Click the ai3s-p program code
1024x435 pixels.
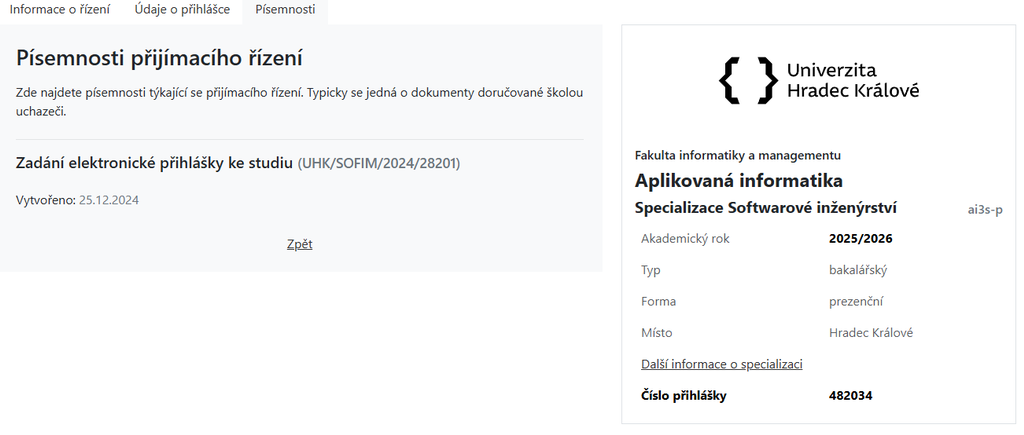985,210
